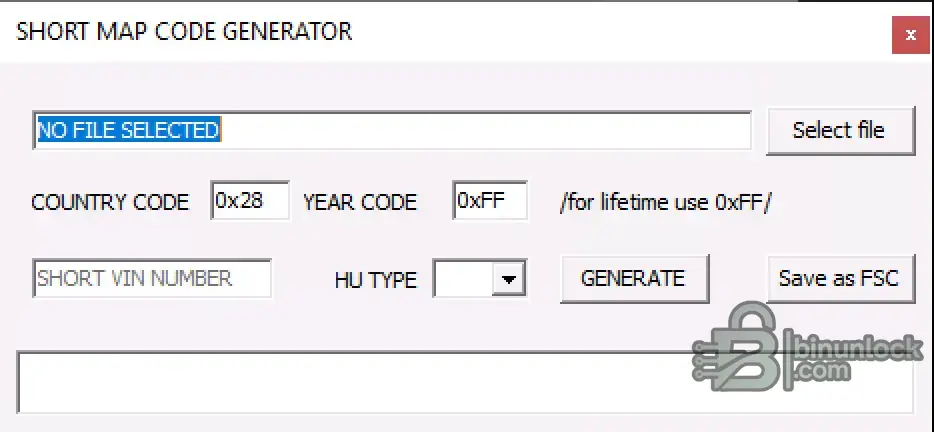Click inside the HU TYPE combo box field
Image resolution: width=934 pixels, height=432 pixels.
tap(463, 278)
